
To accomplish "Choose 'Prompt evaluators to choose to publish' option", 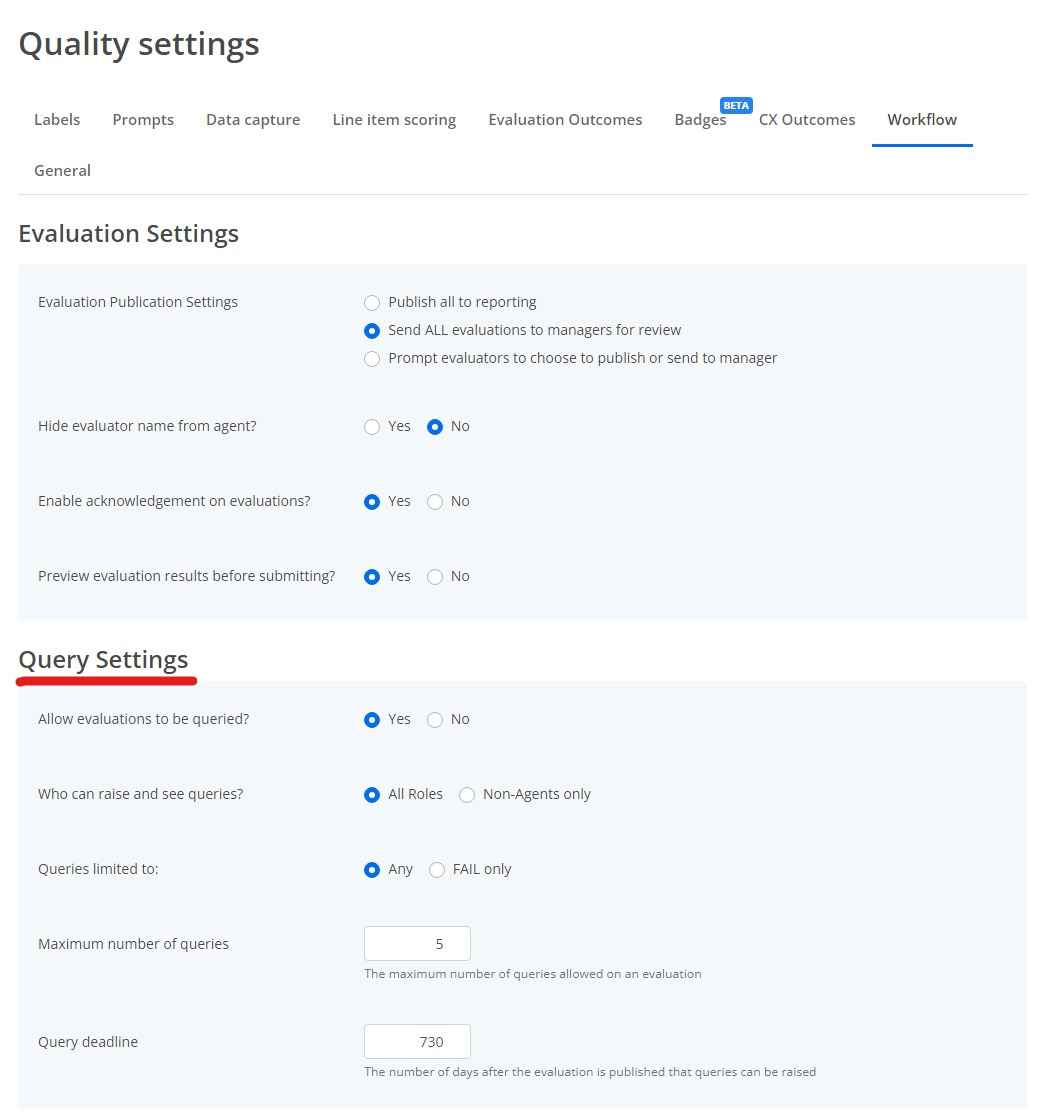I will tap(371, 358).
